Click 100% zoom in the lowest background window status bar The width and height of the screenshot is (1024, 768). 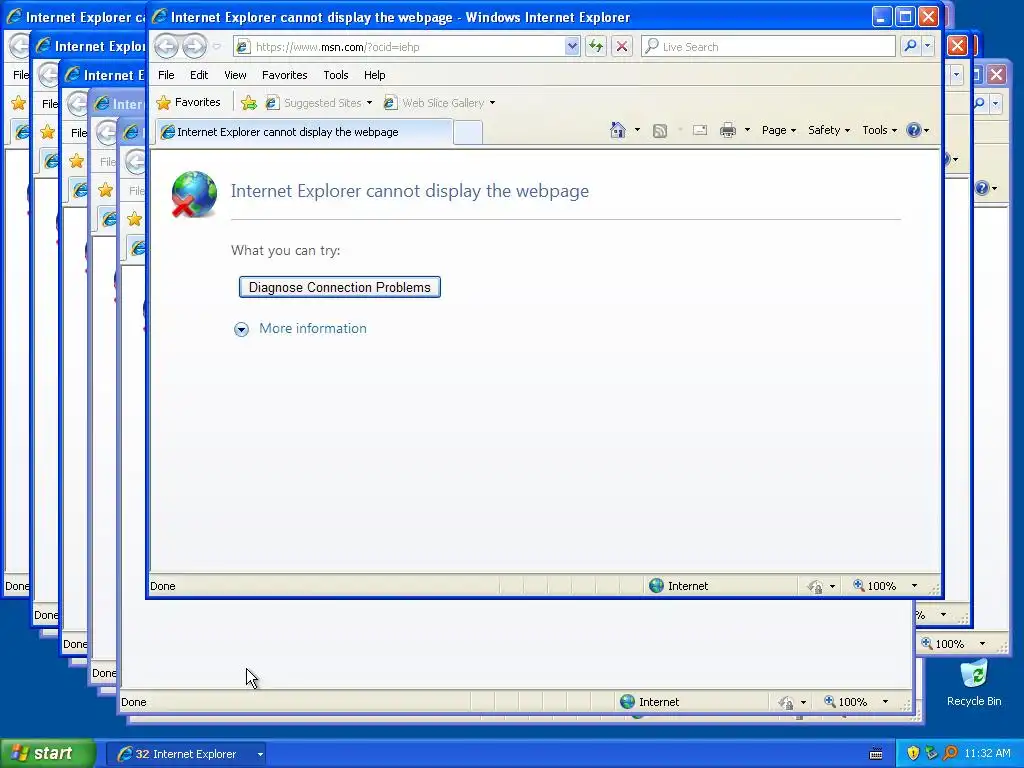[x=846, y=701]
